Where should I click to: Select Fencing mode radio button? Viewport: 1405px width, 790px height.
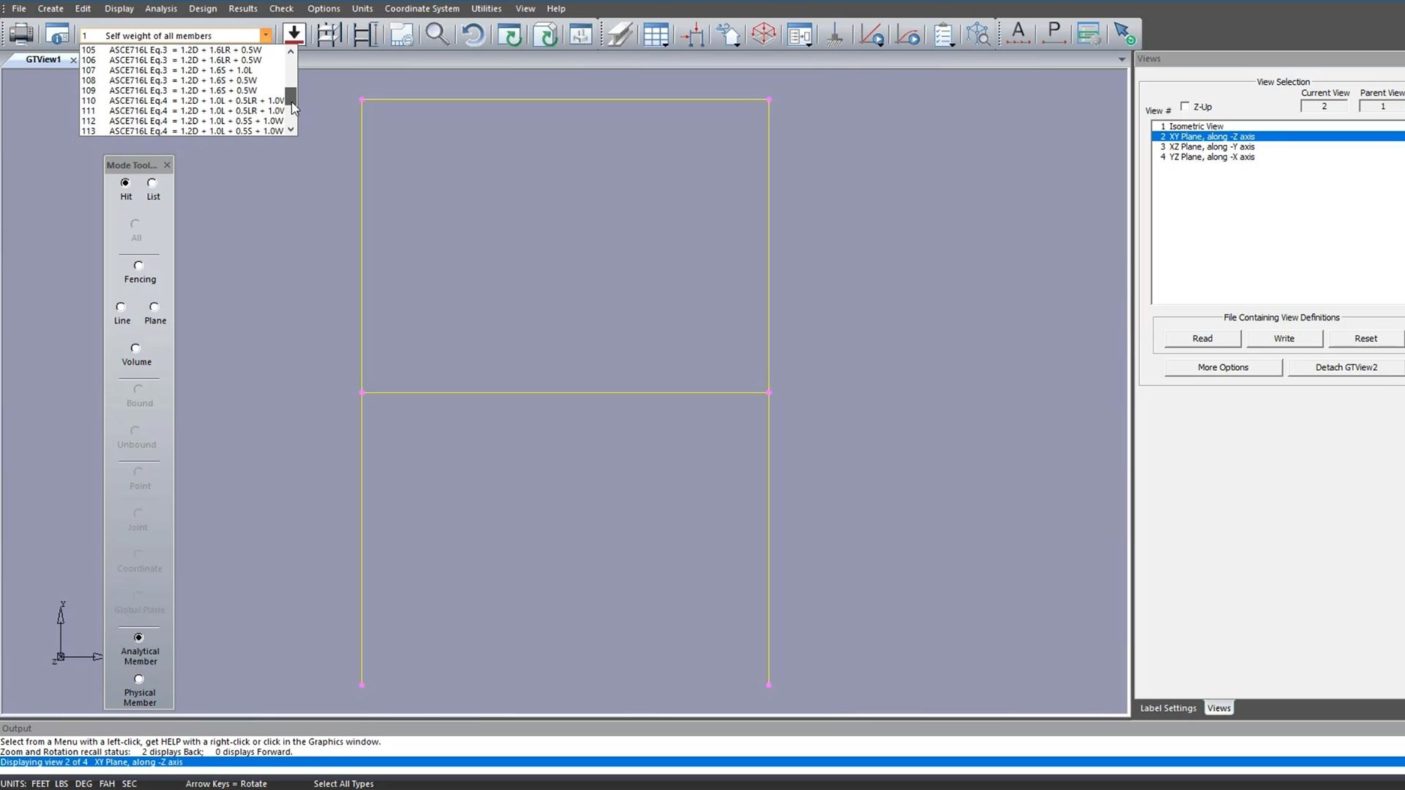[x=139, y=266]
